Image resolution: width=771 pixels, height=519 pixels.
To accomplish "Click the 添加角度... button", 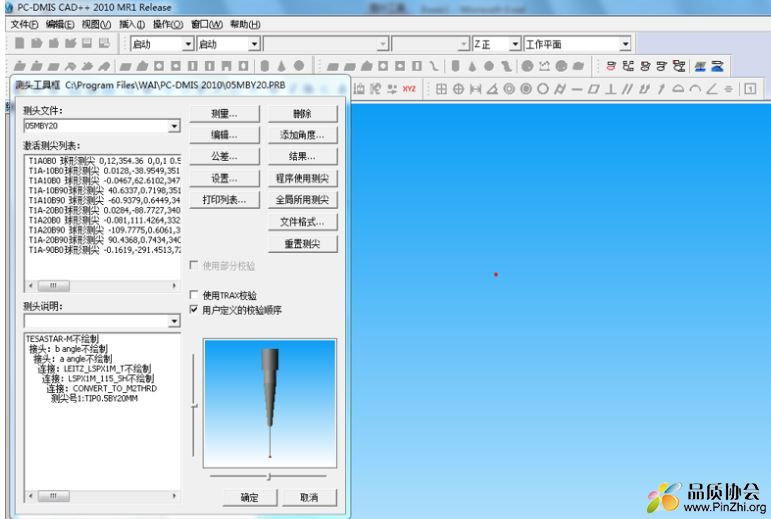I will 302,135.
